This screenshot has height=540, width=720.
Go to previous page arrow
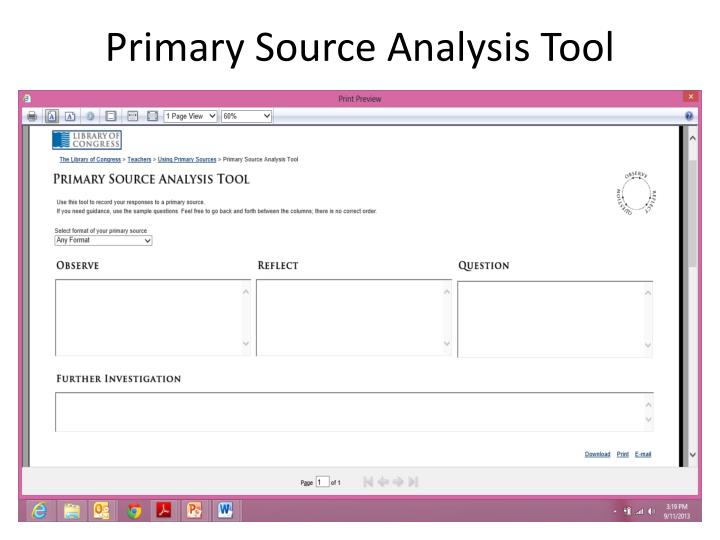pos(383,482)
